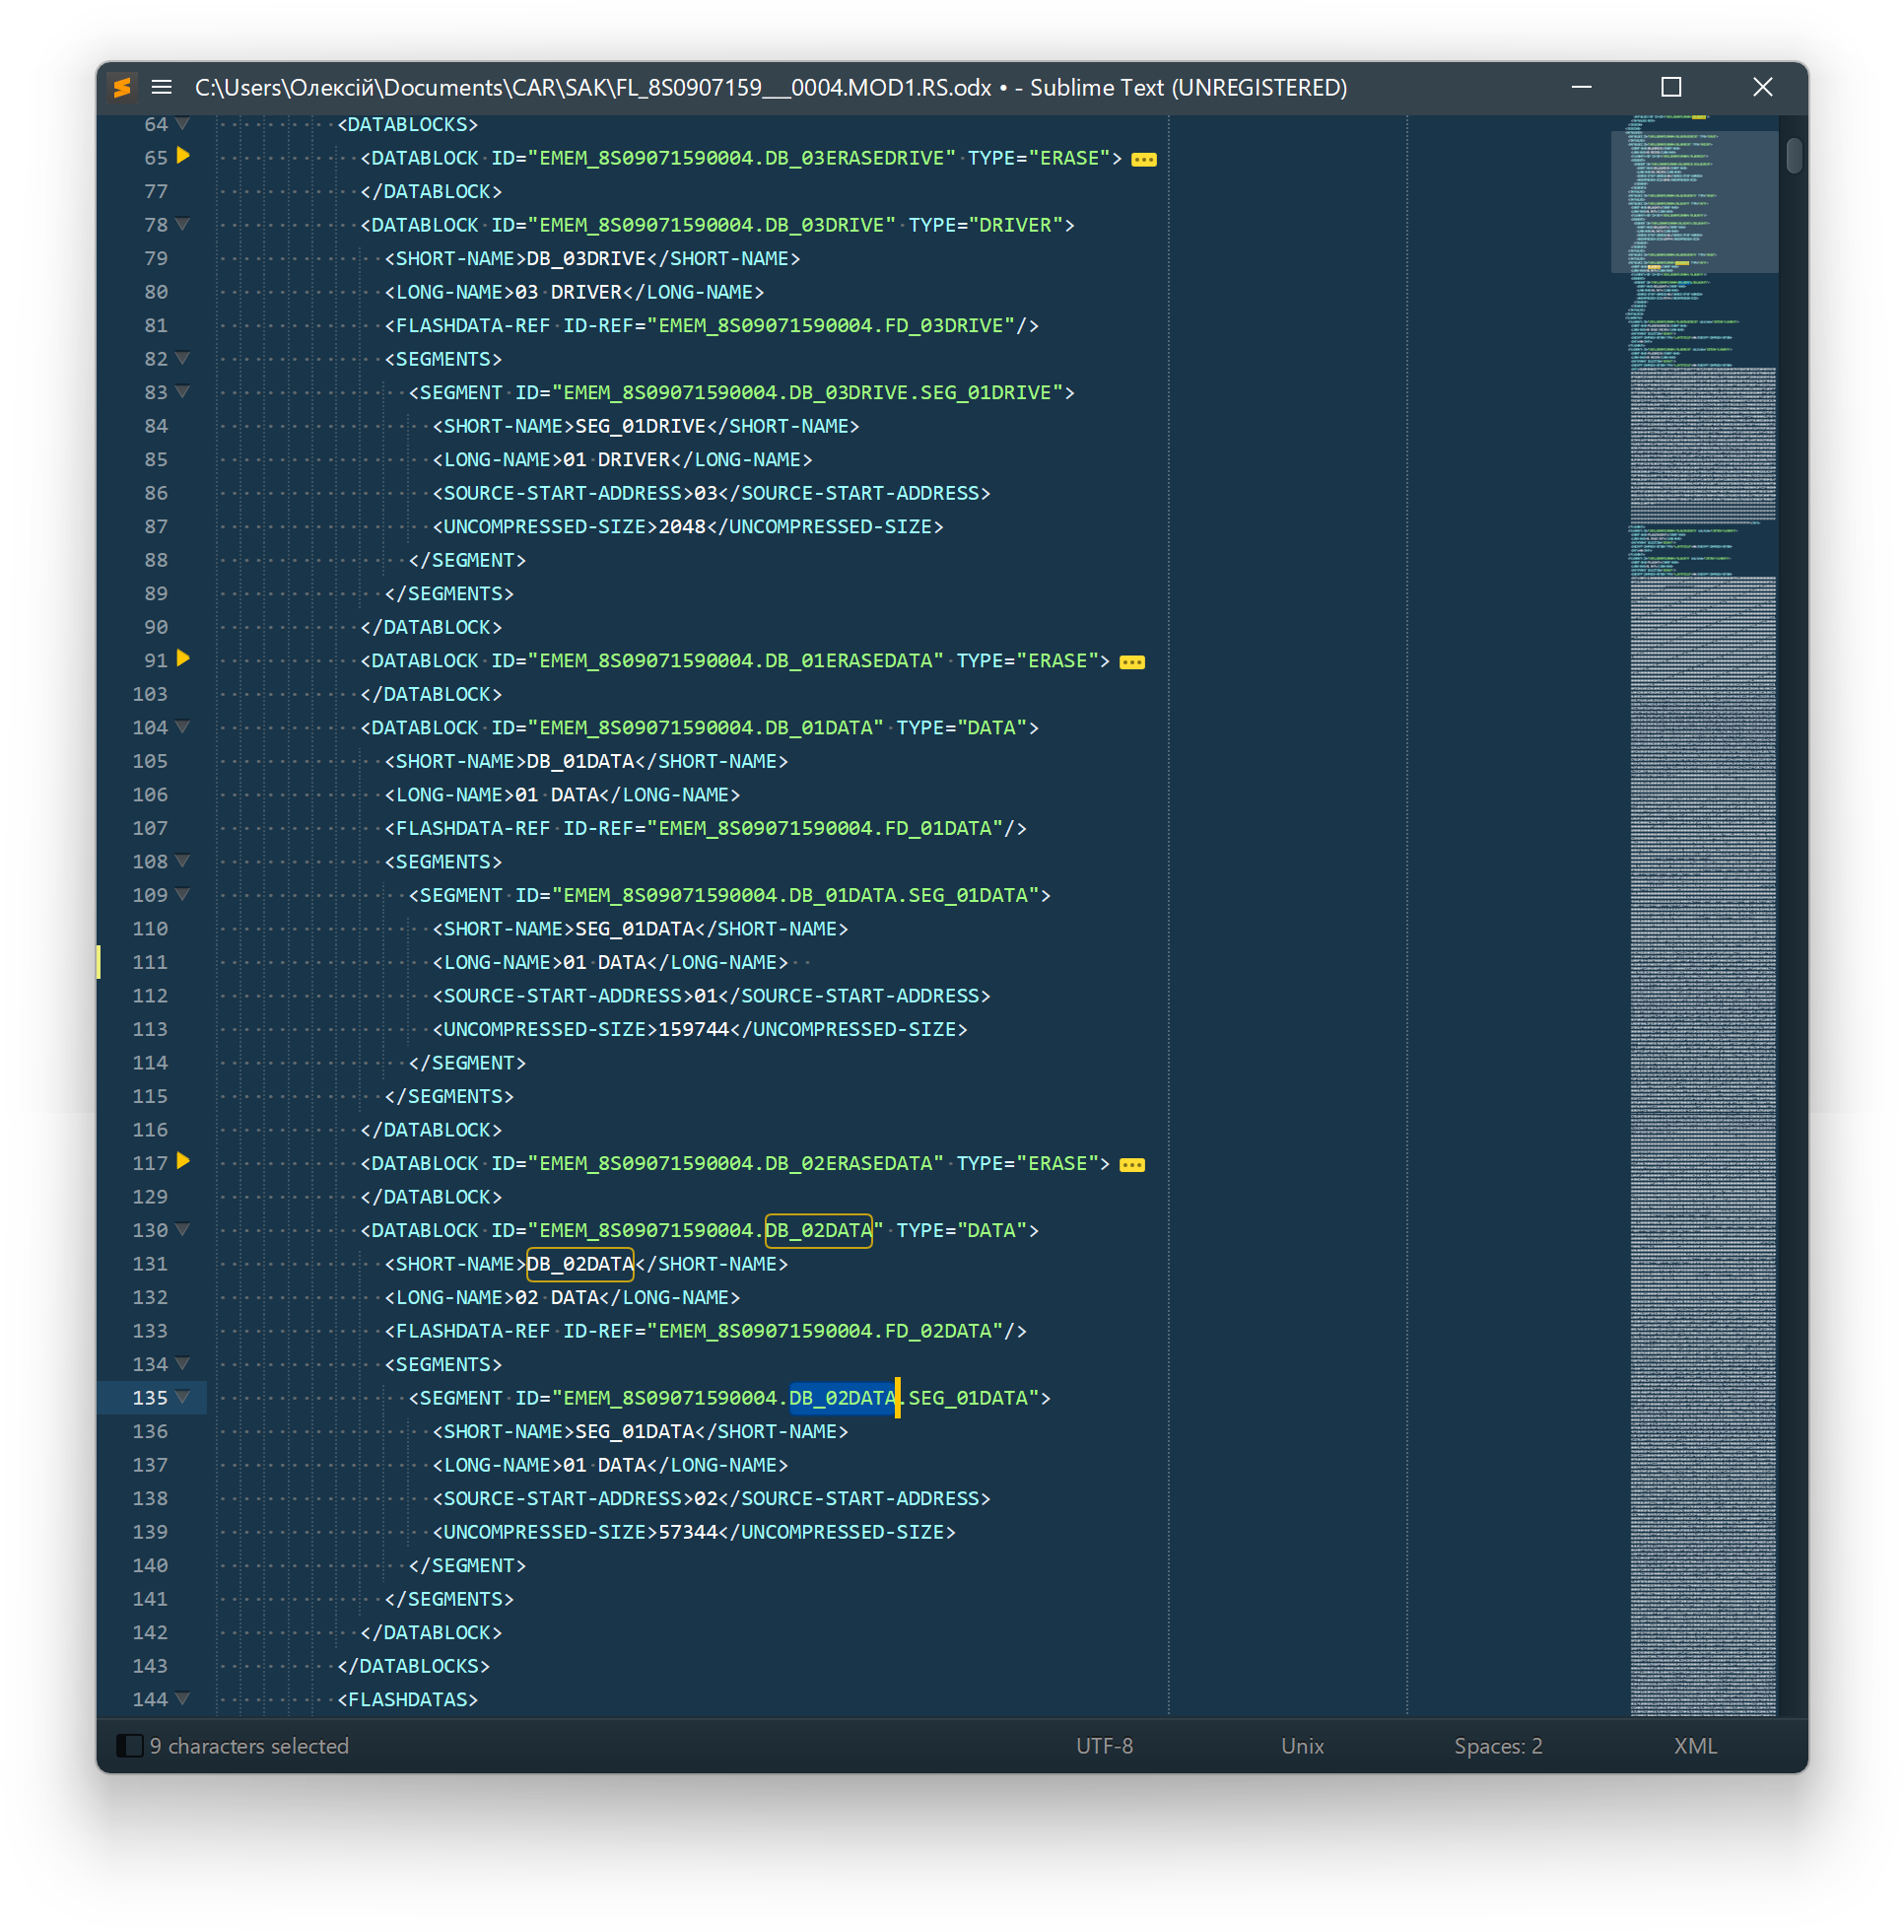Click the Sublime Text logo icon
Viewport: 1904px width, 1932px height.
[122, 88]
